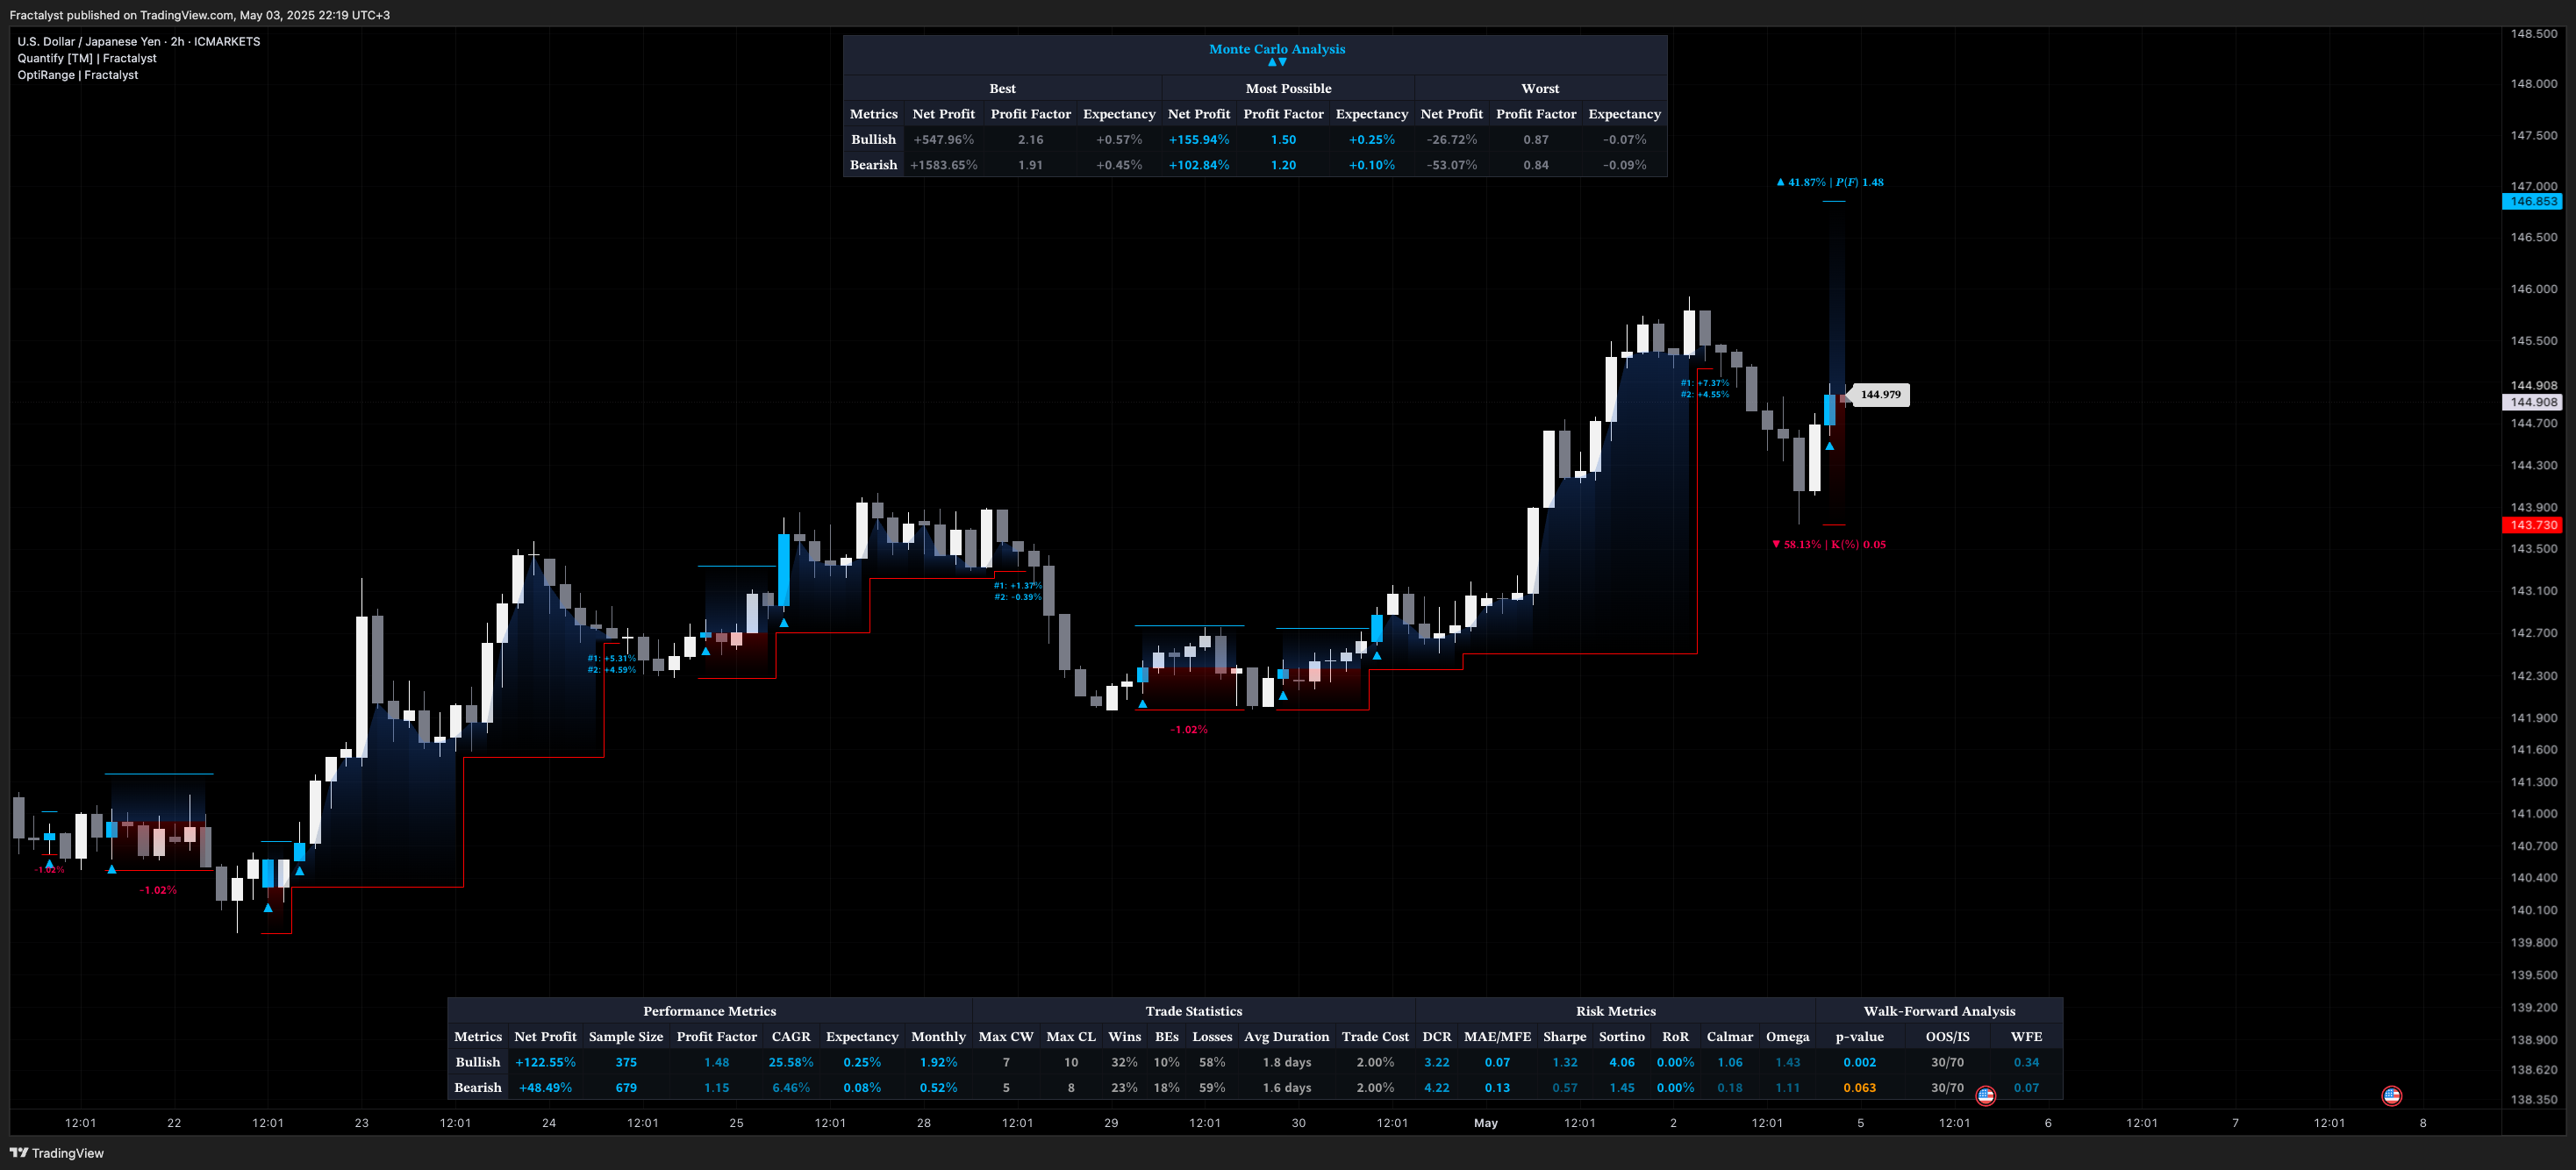Viewport: 2576px width, 1170px height.
Task: Click Bullish net profit +122.55% cell
Action: point(545,1063)
